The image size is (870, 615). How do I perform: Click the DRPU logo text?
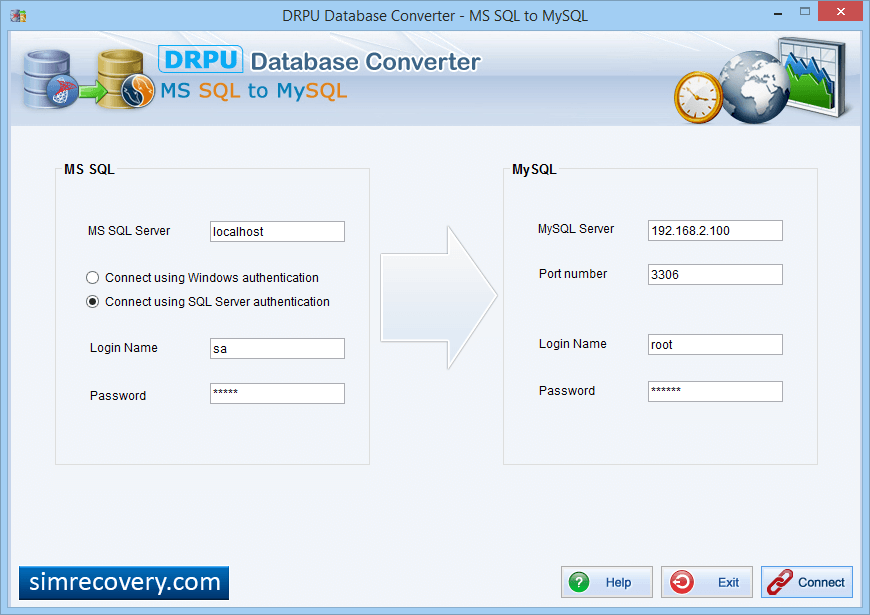pyautogui.click(x=201, y=59)
